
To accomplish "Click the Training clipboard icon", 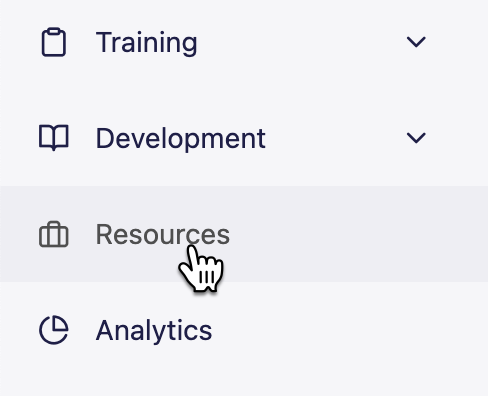I will (x=54, y=42).
